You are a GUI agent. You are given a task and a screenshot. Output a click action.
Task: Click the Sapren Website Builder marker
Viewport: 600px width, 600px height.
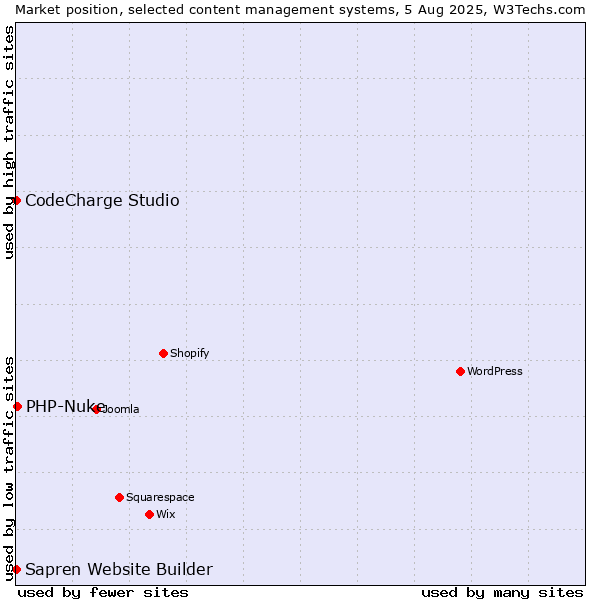pyautogui.click(x=16, y=569)
